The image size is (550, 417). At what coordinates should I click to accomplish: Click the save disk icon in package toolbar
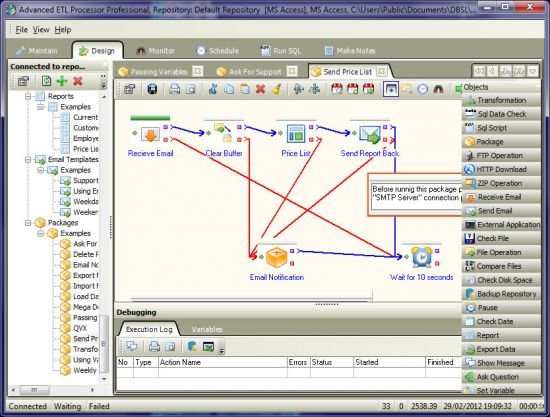(x=152, y=89)
